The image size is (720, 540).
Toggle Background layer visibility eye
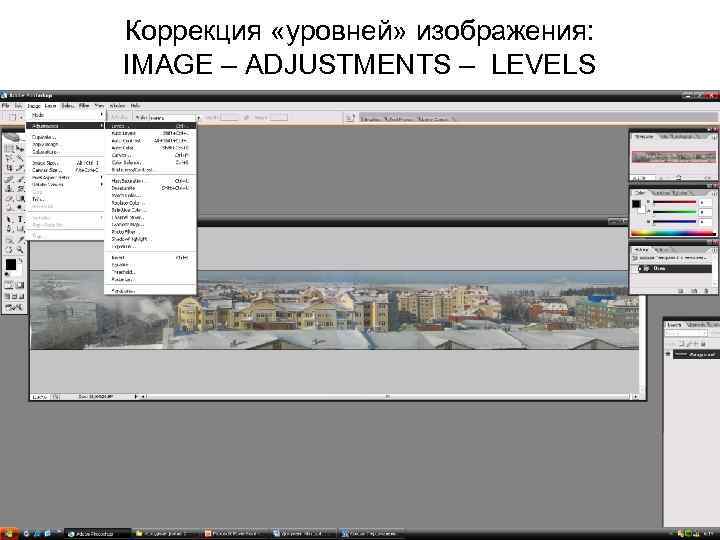click(668, 354)
